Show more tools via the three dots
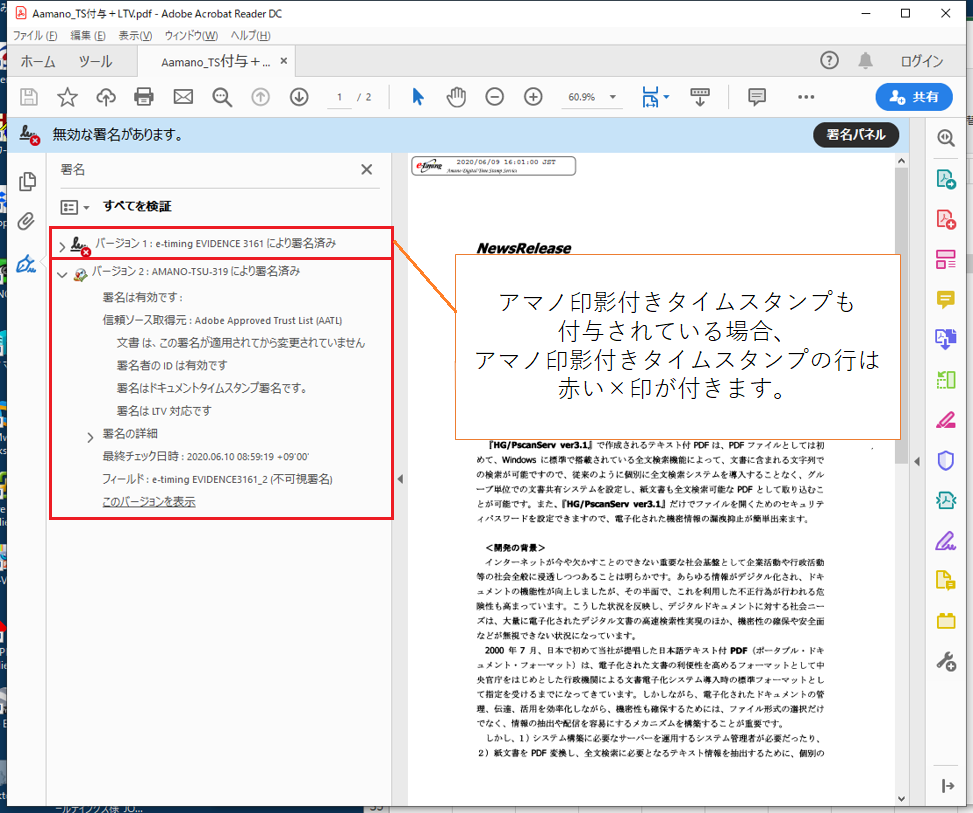 pyautogui.click(x=806, y=97)
